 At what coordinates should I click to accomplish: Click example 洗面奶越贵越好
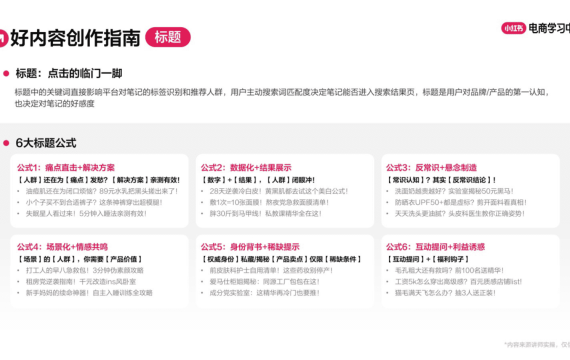point(454,191)
